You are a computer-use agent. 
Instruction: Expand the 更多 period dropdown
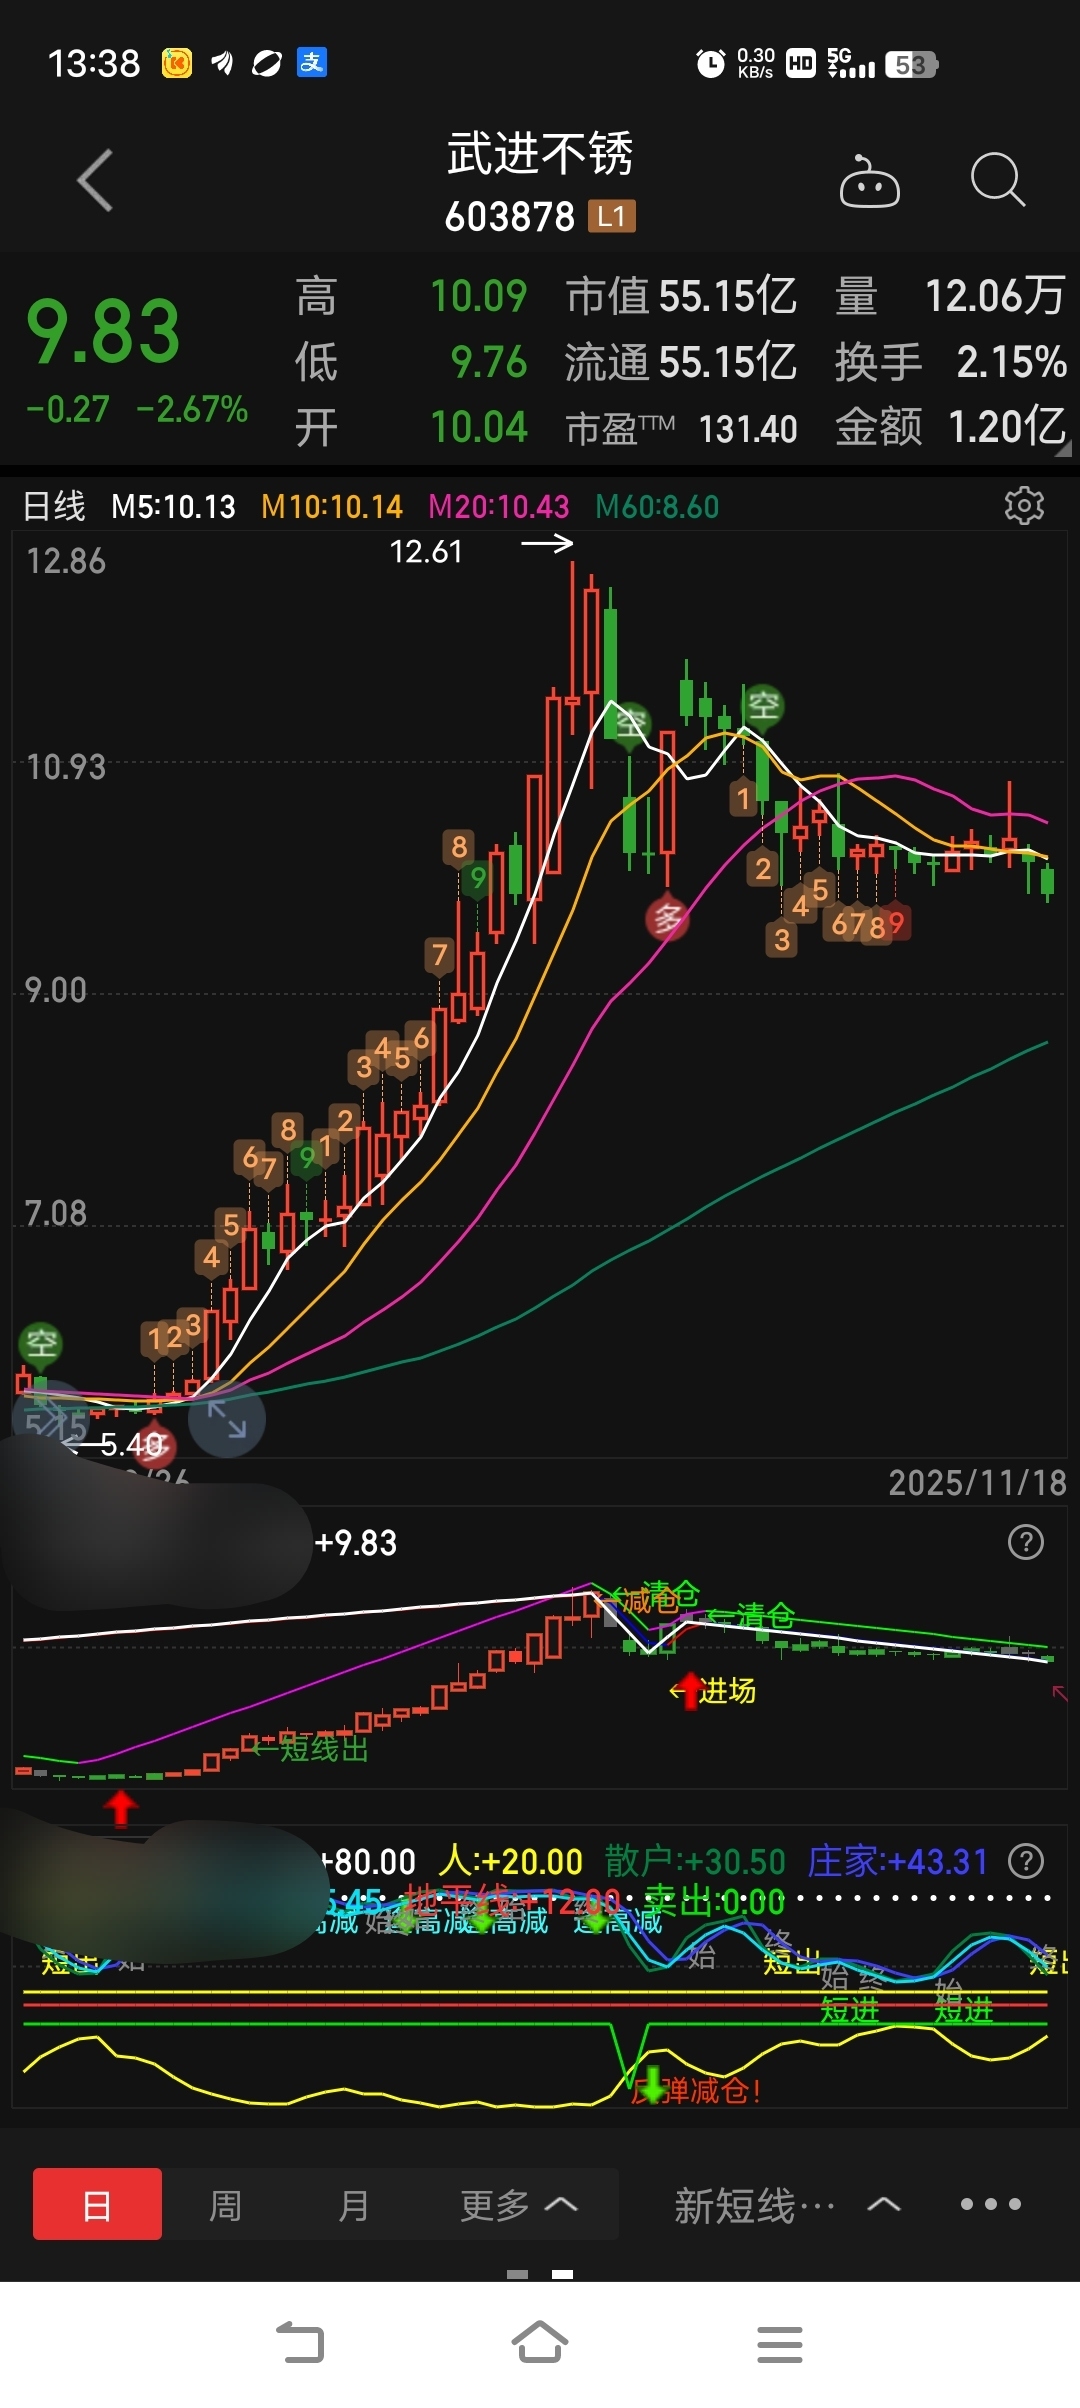coord(518,2204)
